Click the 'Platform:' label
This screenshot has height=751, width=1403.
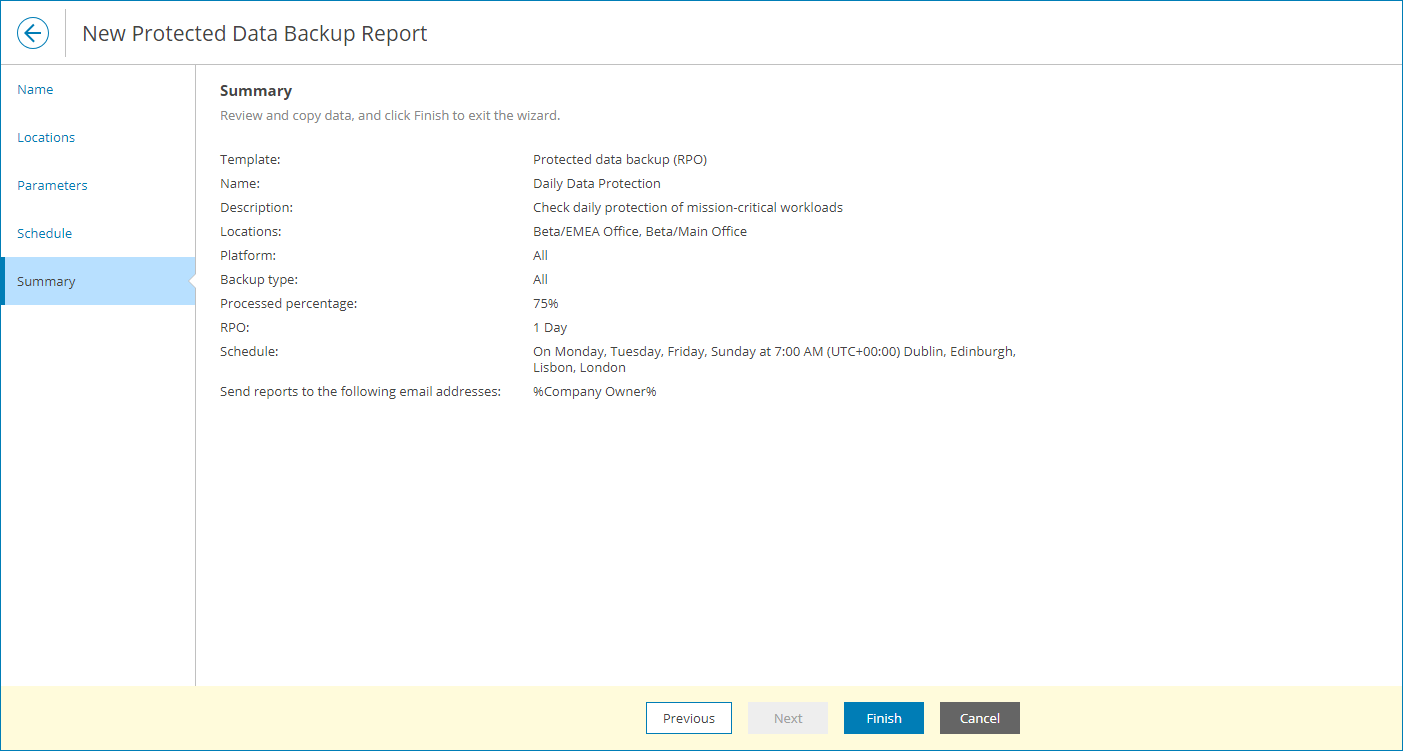[x=248, y=255]
